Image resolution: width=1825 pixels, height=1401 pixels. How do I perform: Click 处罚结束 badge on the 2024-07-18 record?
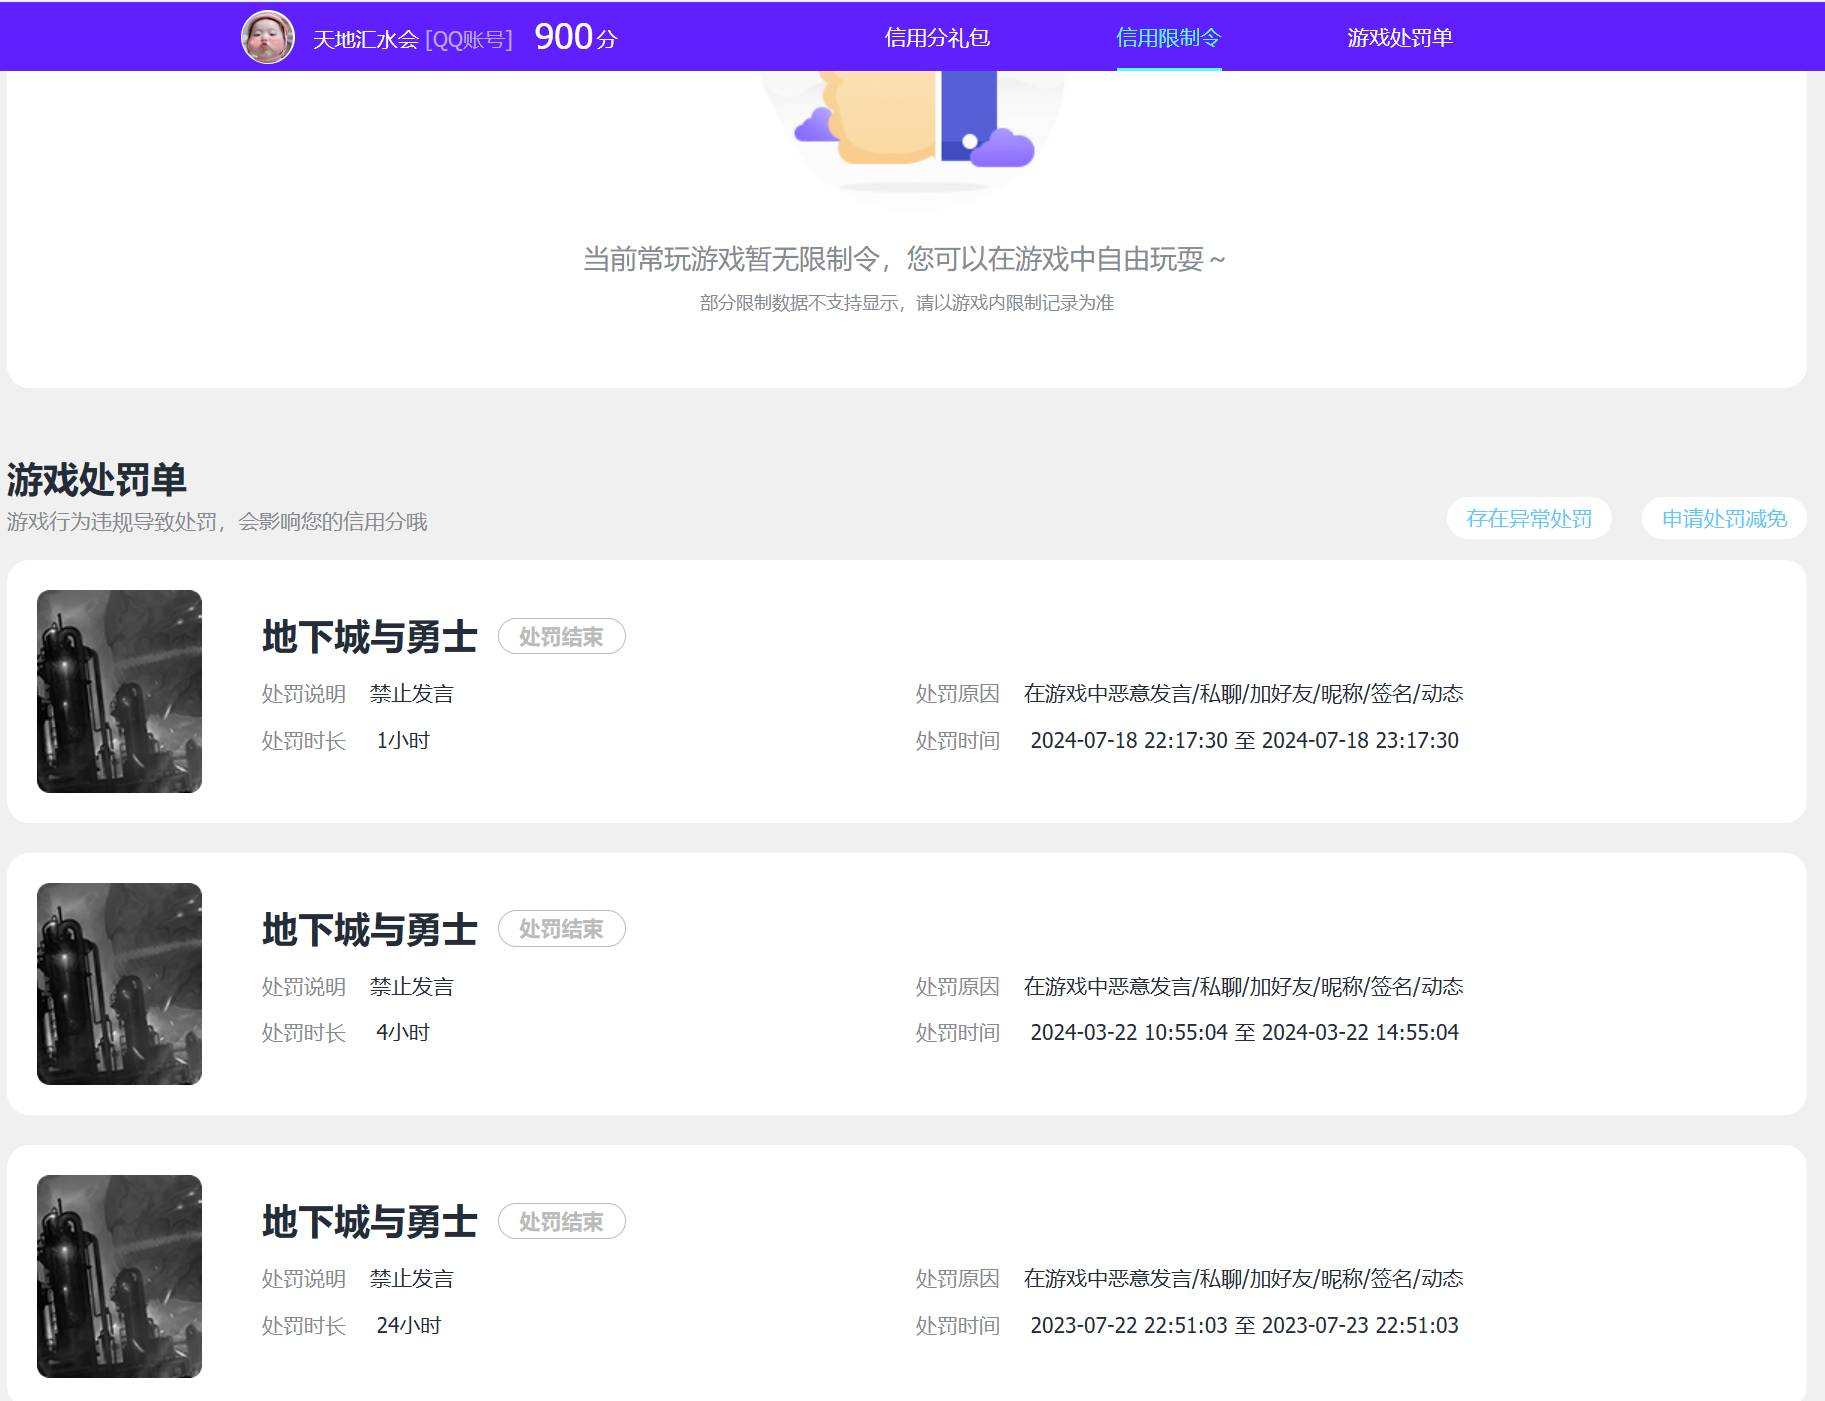click(x=561, y=637)
